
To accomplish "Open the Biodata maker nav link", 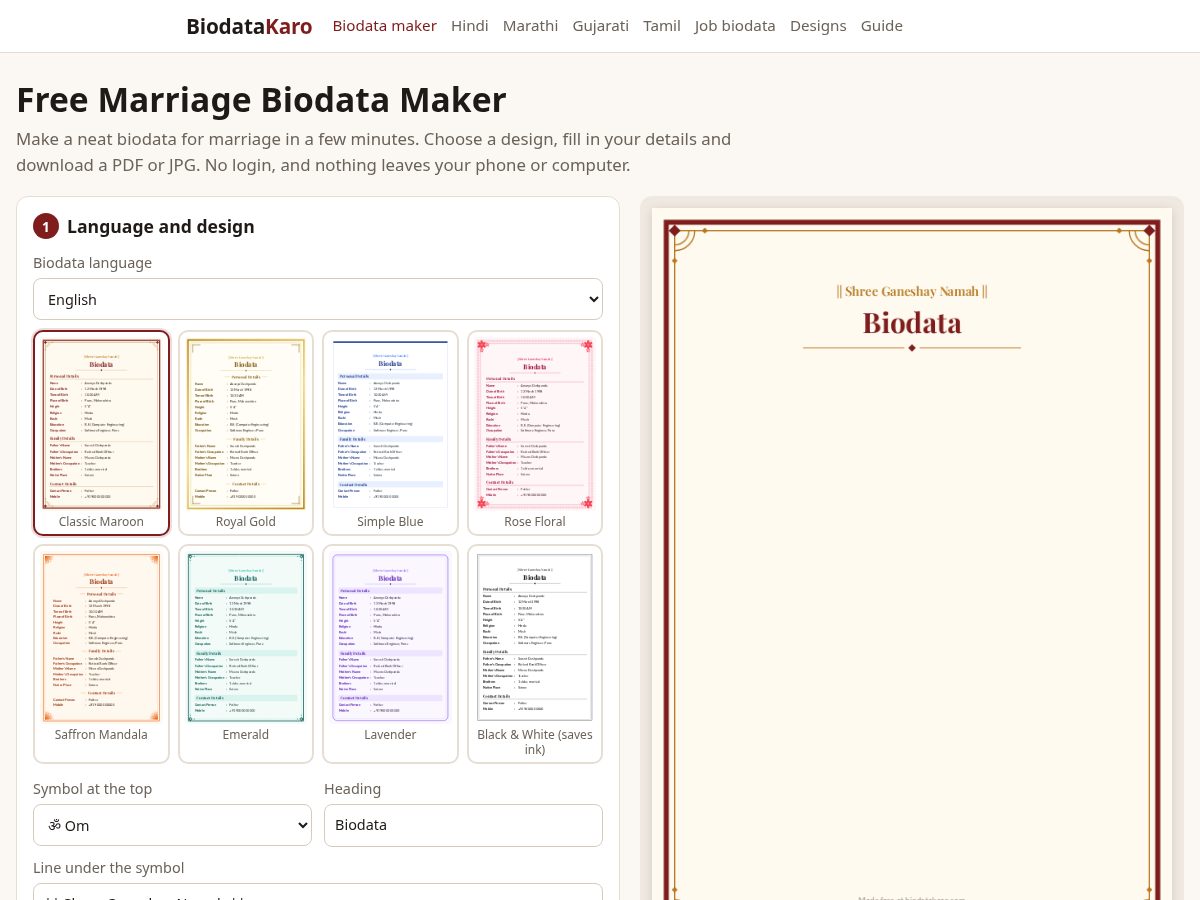I will tap(384, 26).
